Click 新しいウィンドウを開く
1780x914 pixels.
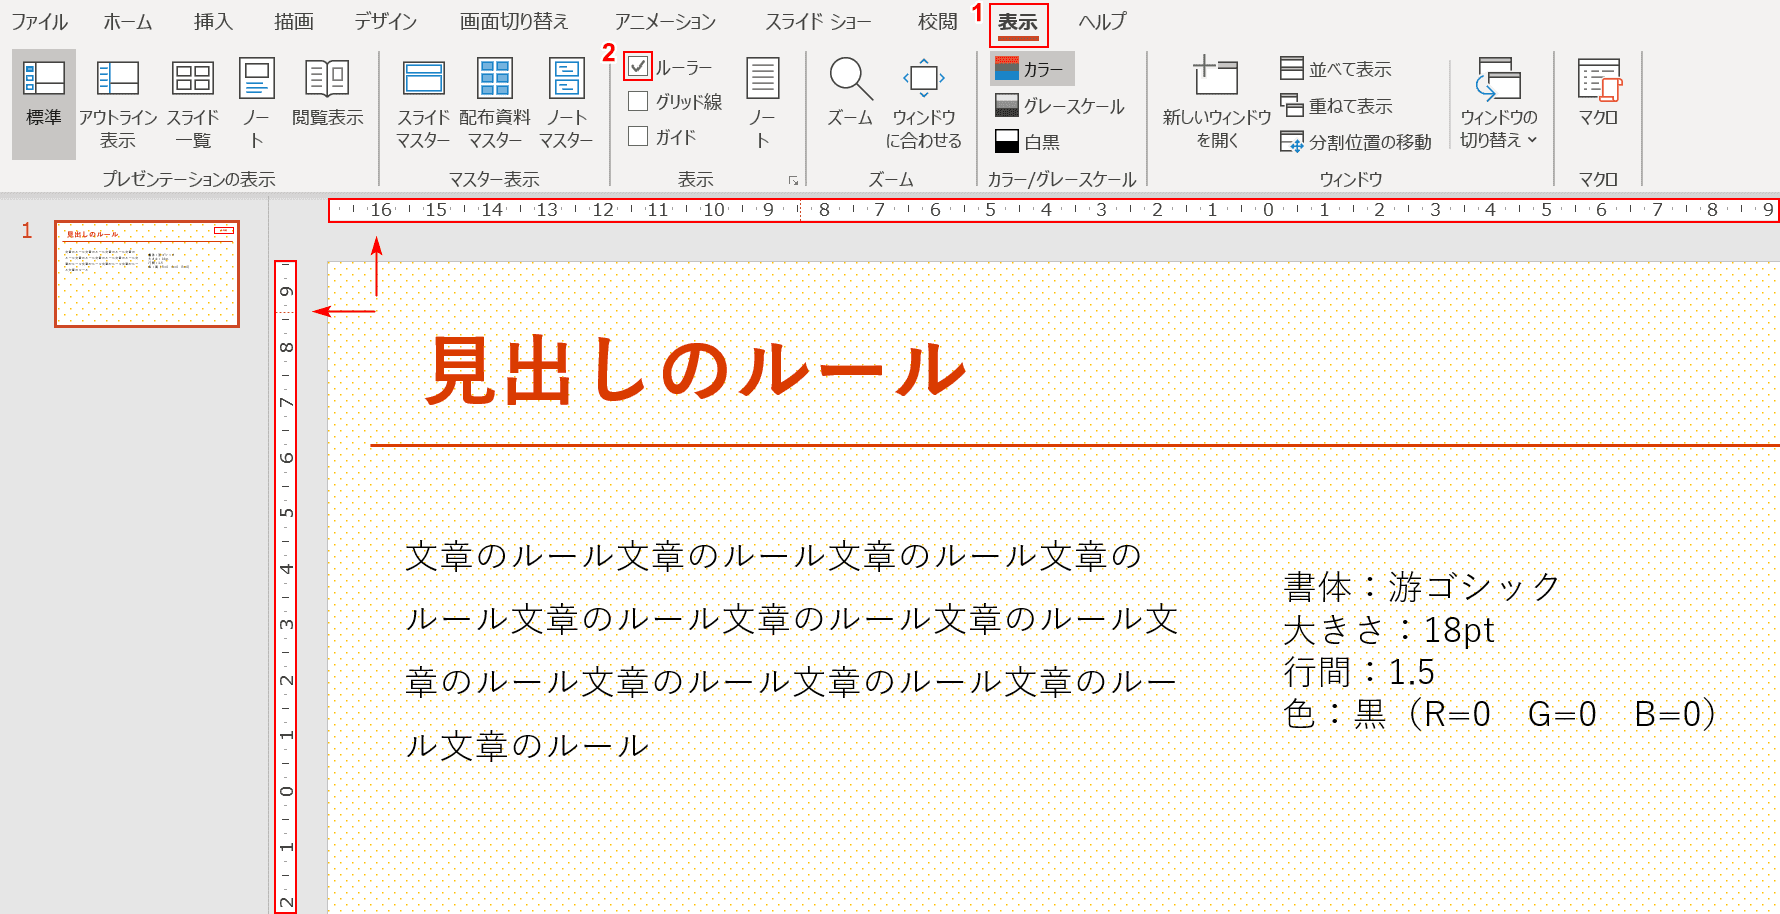[x=1217, y=104]
